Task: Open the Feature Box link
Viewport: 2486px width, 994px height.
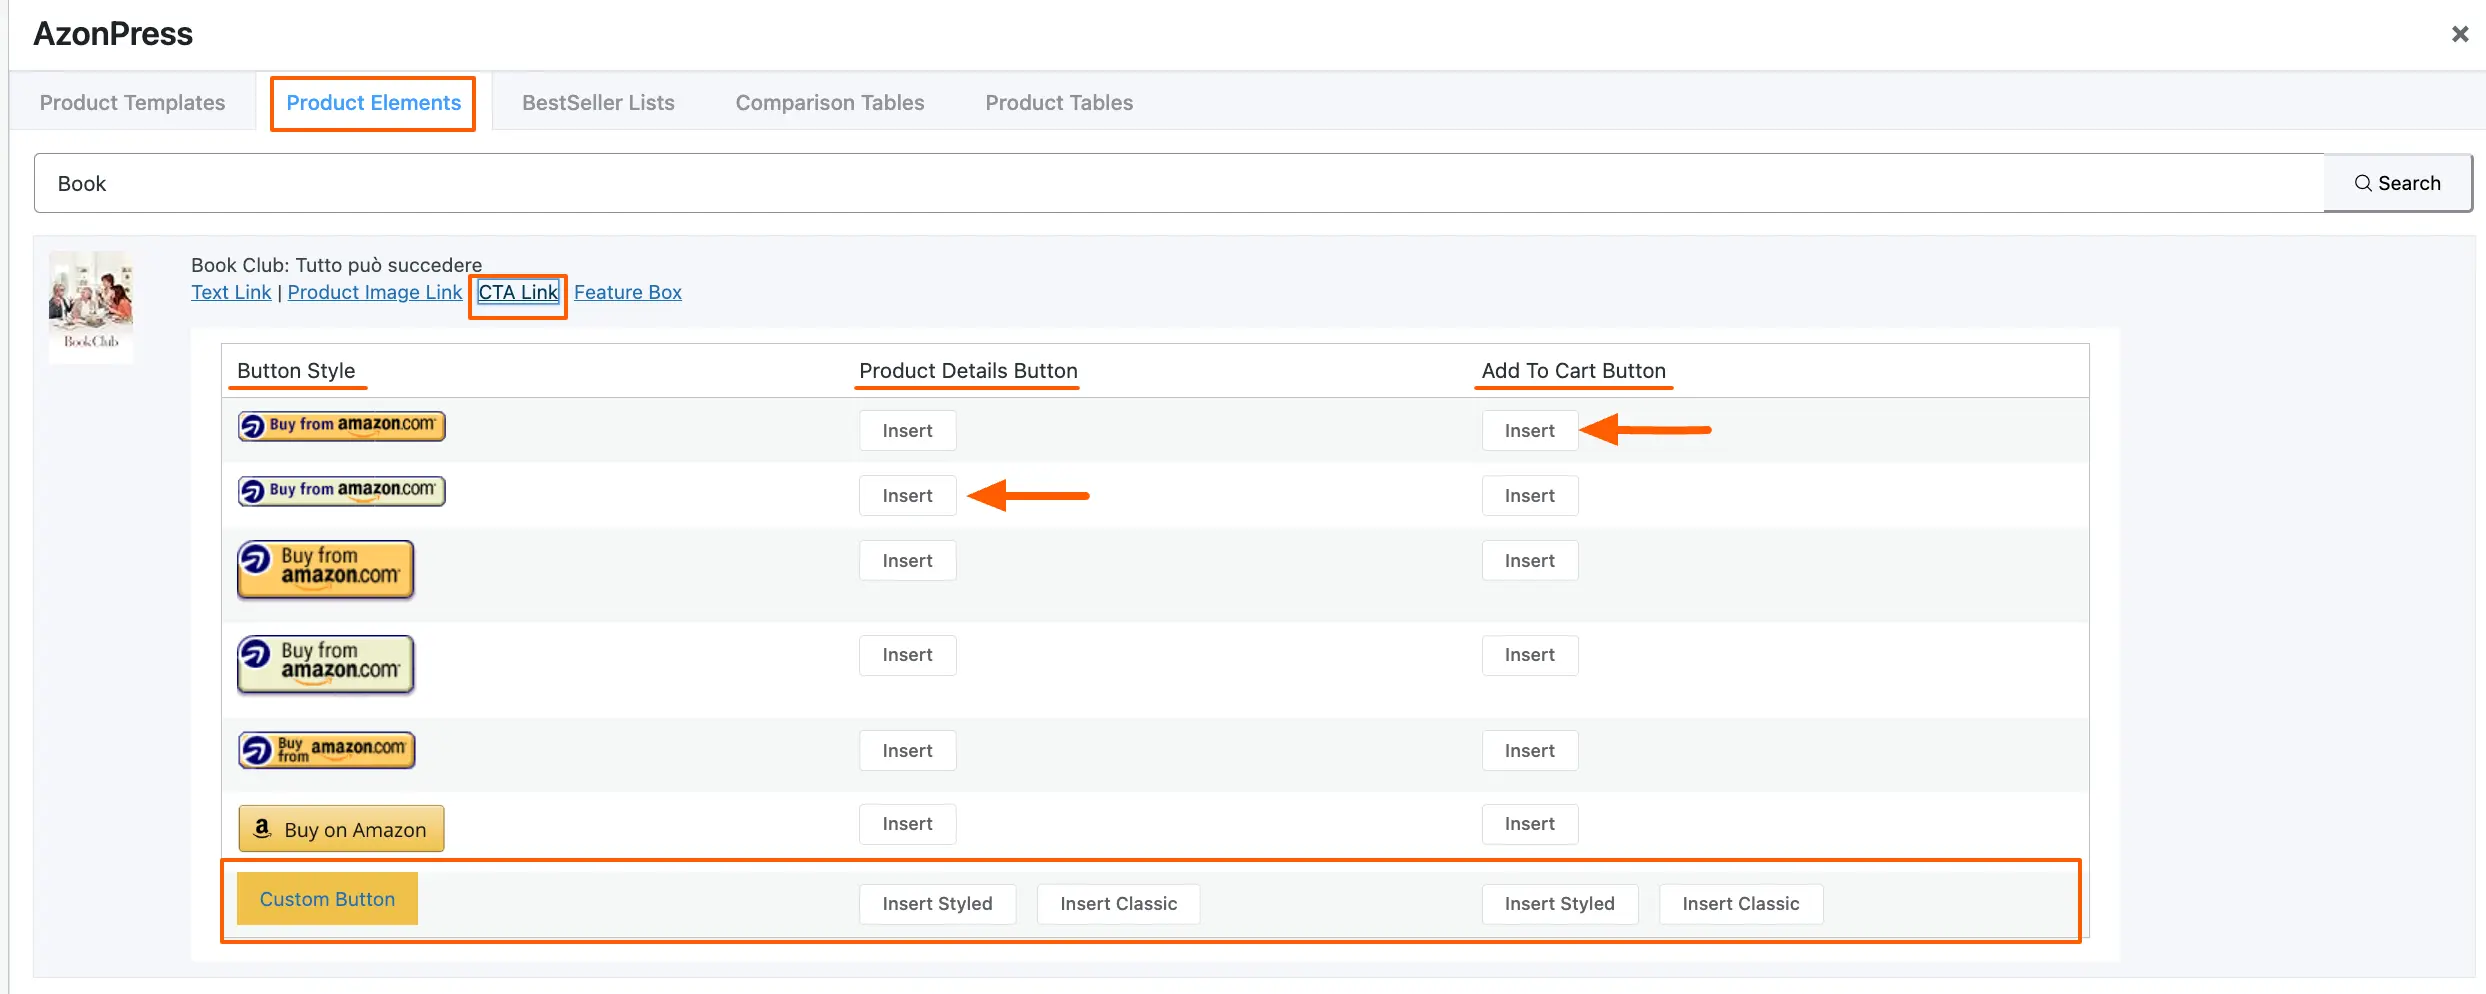Action: pos(627,292)
